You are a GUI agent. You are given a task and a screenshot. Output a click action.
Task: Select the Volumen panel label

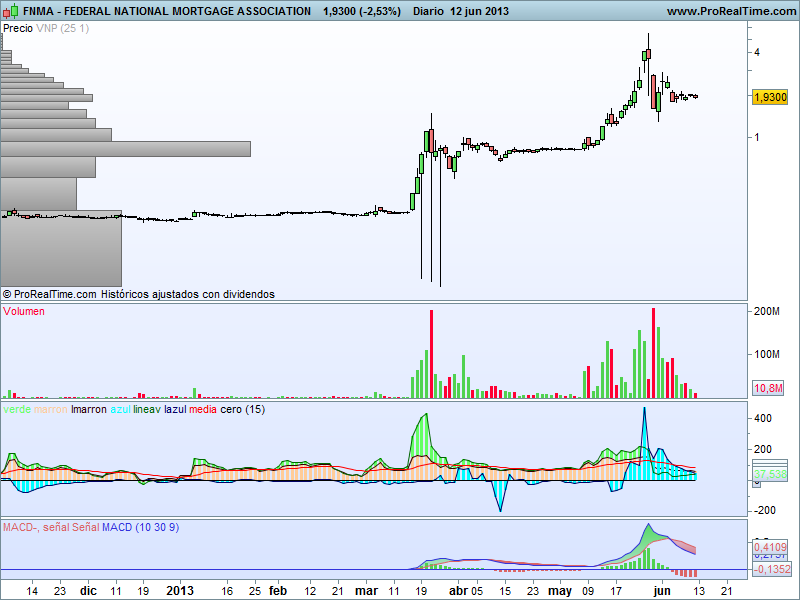24,311
